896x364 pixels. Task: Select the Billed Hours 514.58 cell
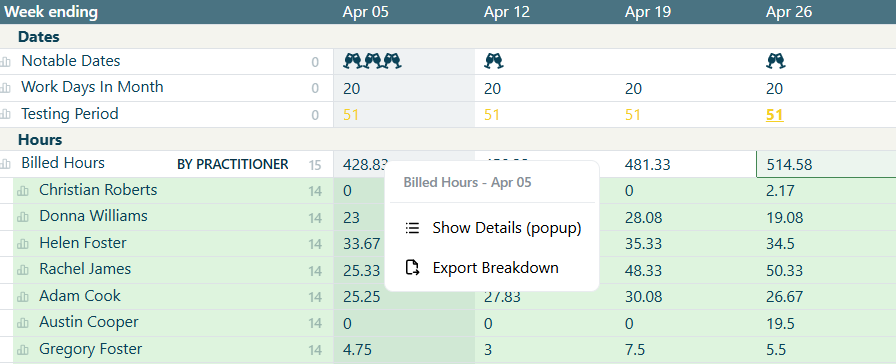[826, 165]
